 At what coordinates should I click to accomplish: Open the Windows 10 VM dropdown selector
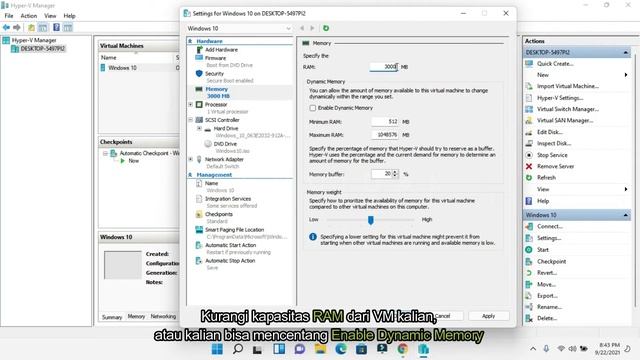tap(239, 29)
